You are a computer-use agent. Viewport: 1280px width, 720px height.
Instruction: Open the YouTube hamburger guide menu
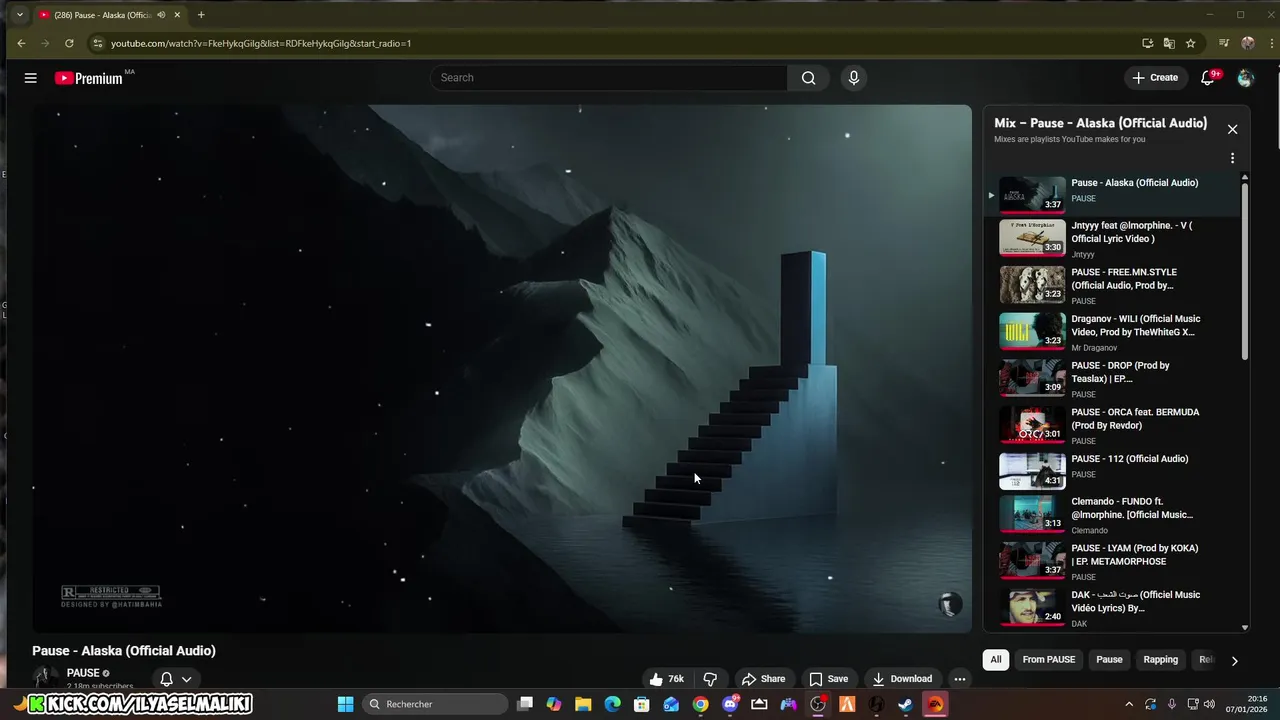point(31,78)
